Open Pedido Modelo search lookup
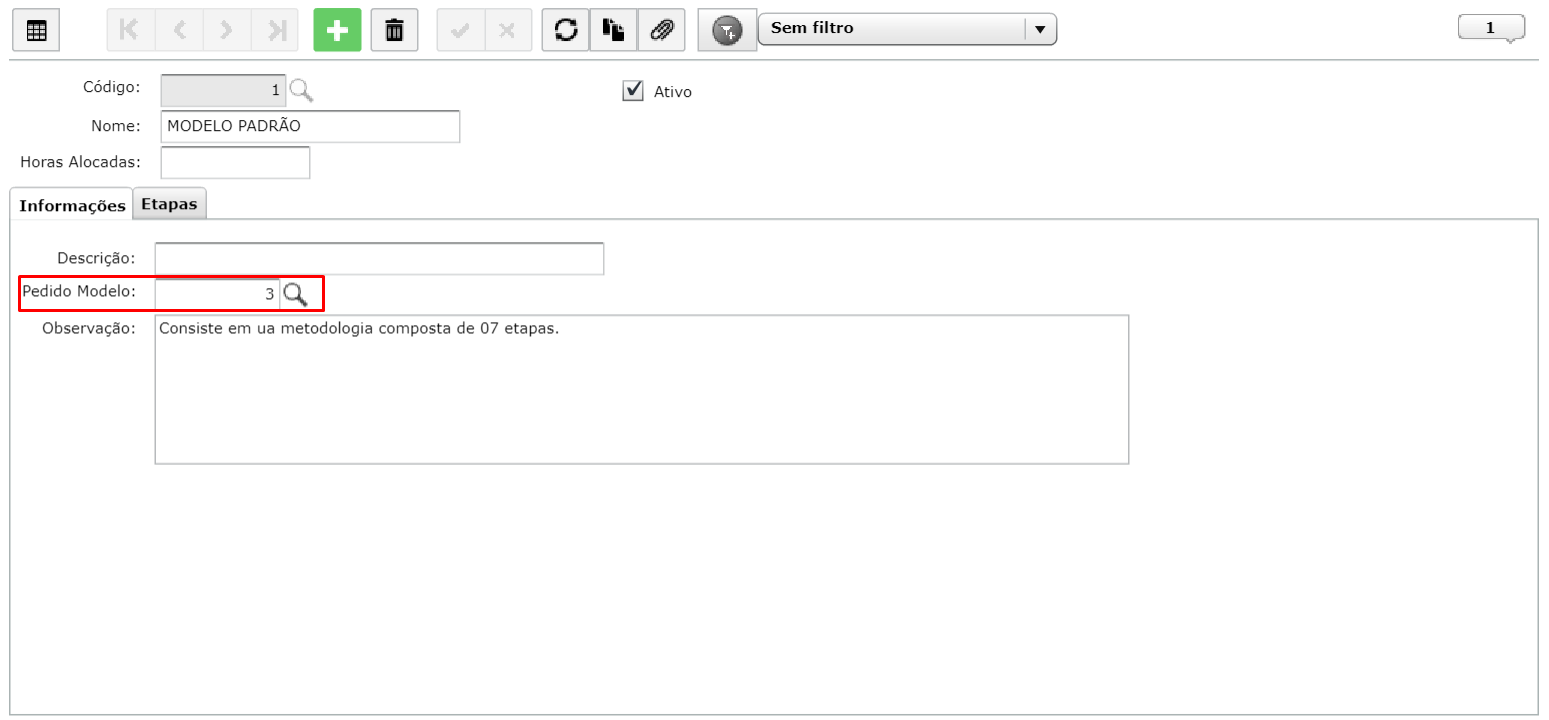Image resolution: width=1549 pixels, height=720 pixels. click(295, 294)
